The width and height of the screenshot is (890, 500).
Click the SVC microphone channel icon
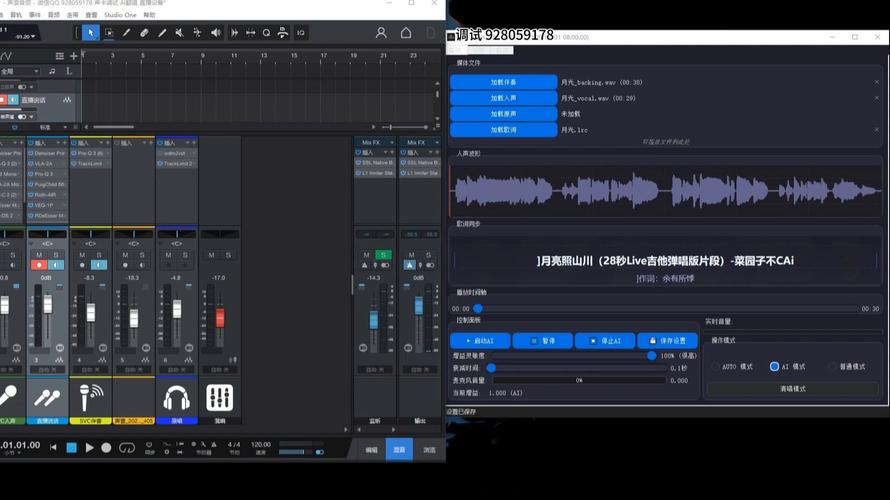coord(91,397)
